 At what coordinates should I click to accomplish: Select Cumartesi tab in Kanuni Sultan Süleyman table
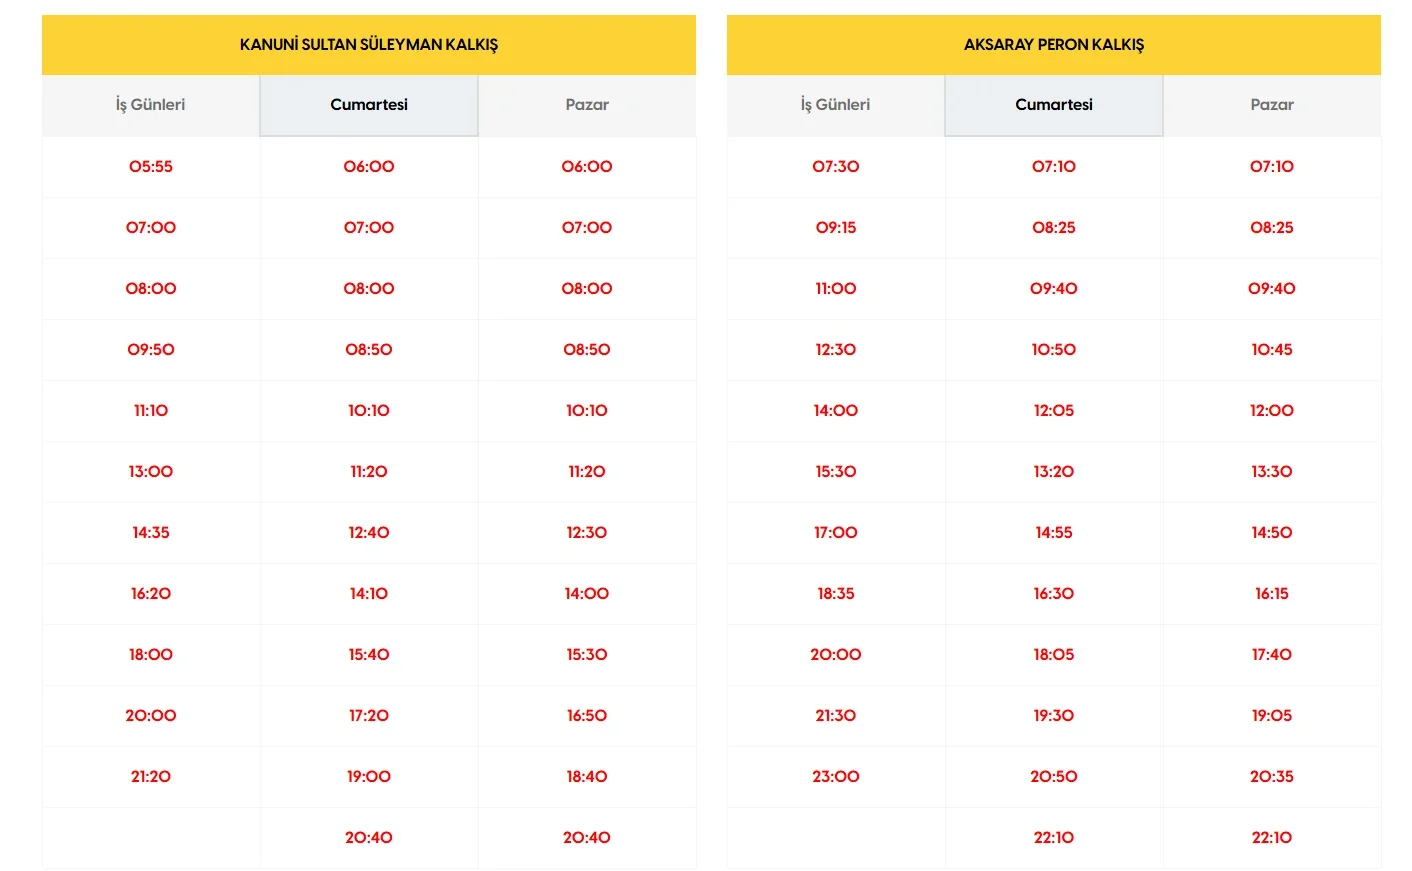pos(369,105)
